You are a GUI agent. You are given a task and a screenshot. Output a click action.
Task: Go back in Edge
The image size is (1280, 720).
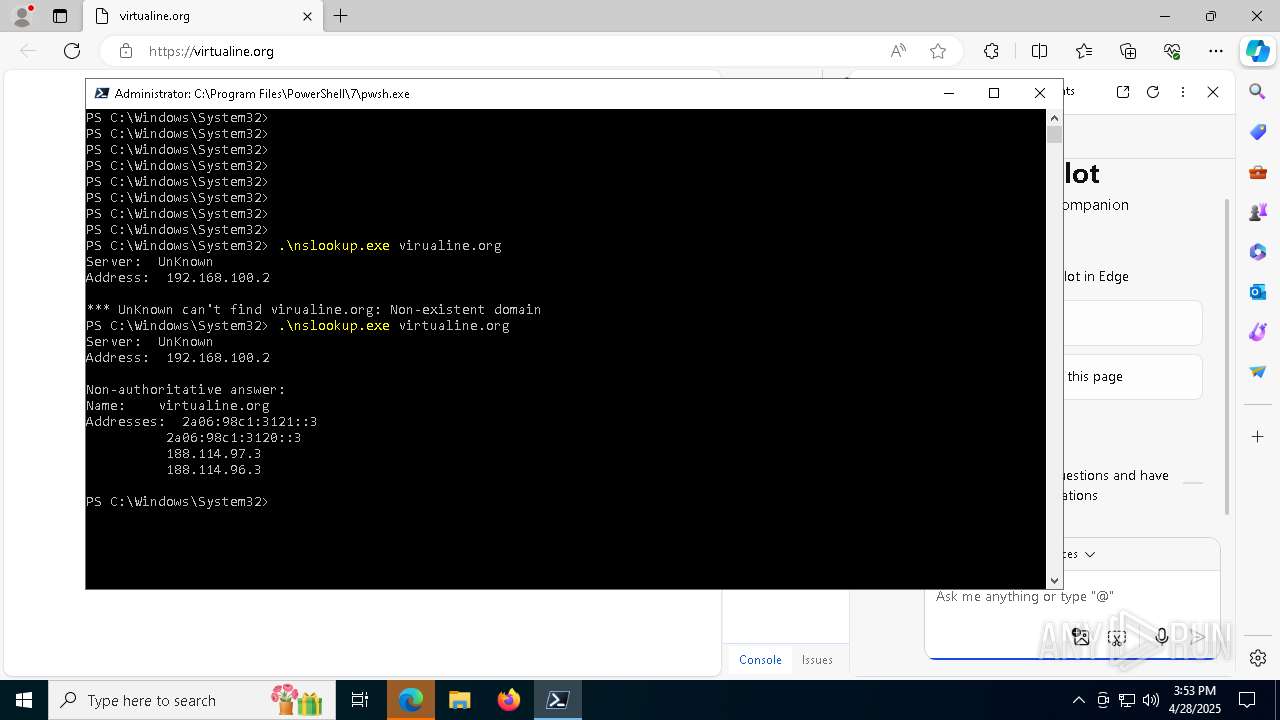tap(28, 51)
